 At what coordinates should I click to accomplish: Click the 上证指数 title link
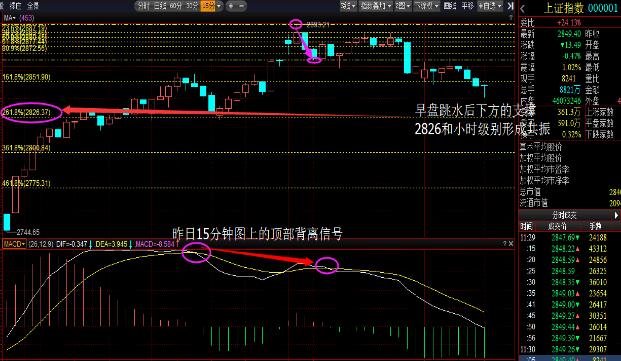click(x=564, y=8)
